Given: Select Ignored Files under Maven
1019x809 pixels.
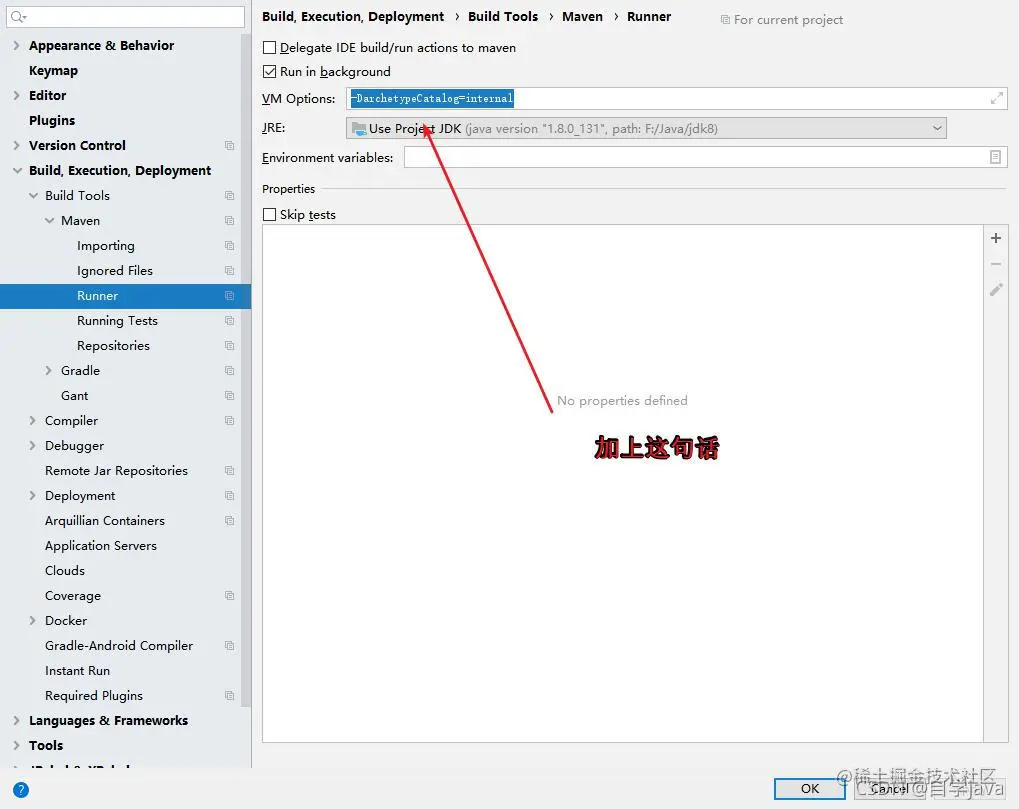Looking at the screenshot, I should point(115,270).
